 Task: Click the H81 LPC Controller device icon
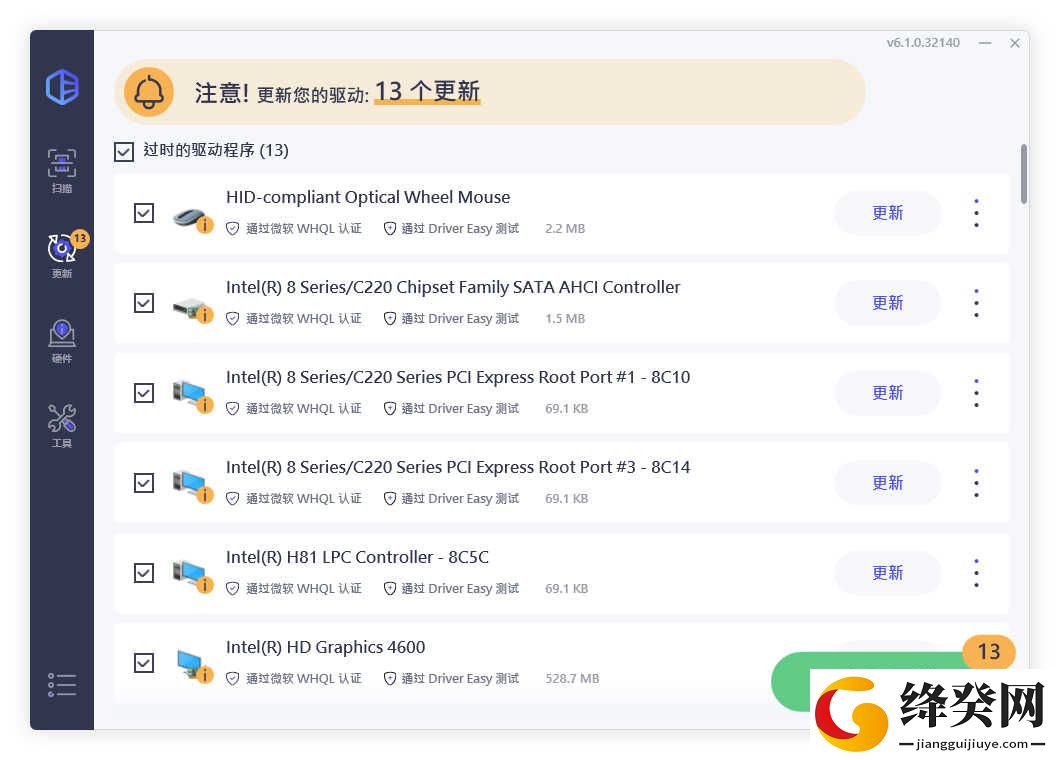pyautogui.click(x=193, y=576)
